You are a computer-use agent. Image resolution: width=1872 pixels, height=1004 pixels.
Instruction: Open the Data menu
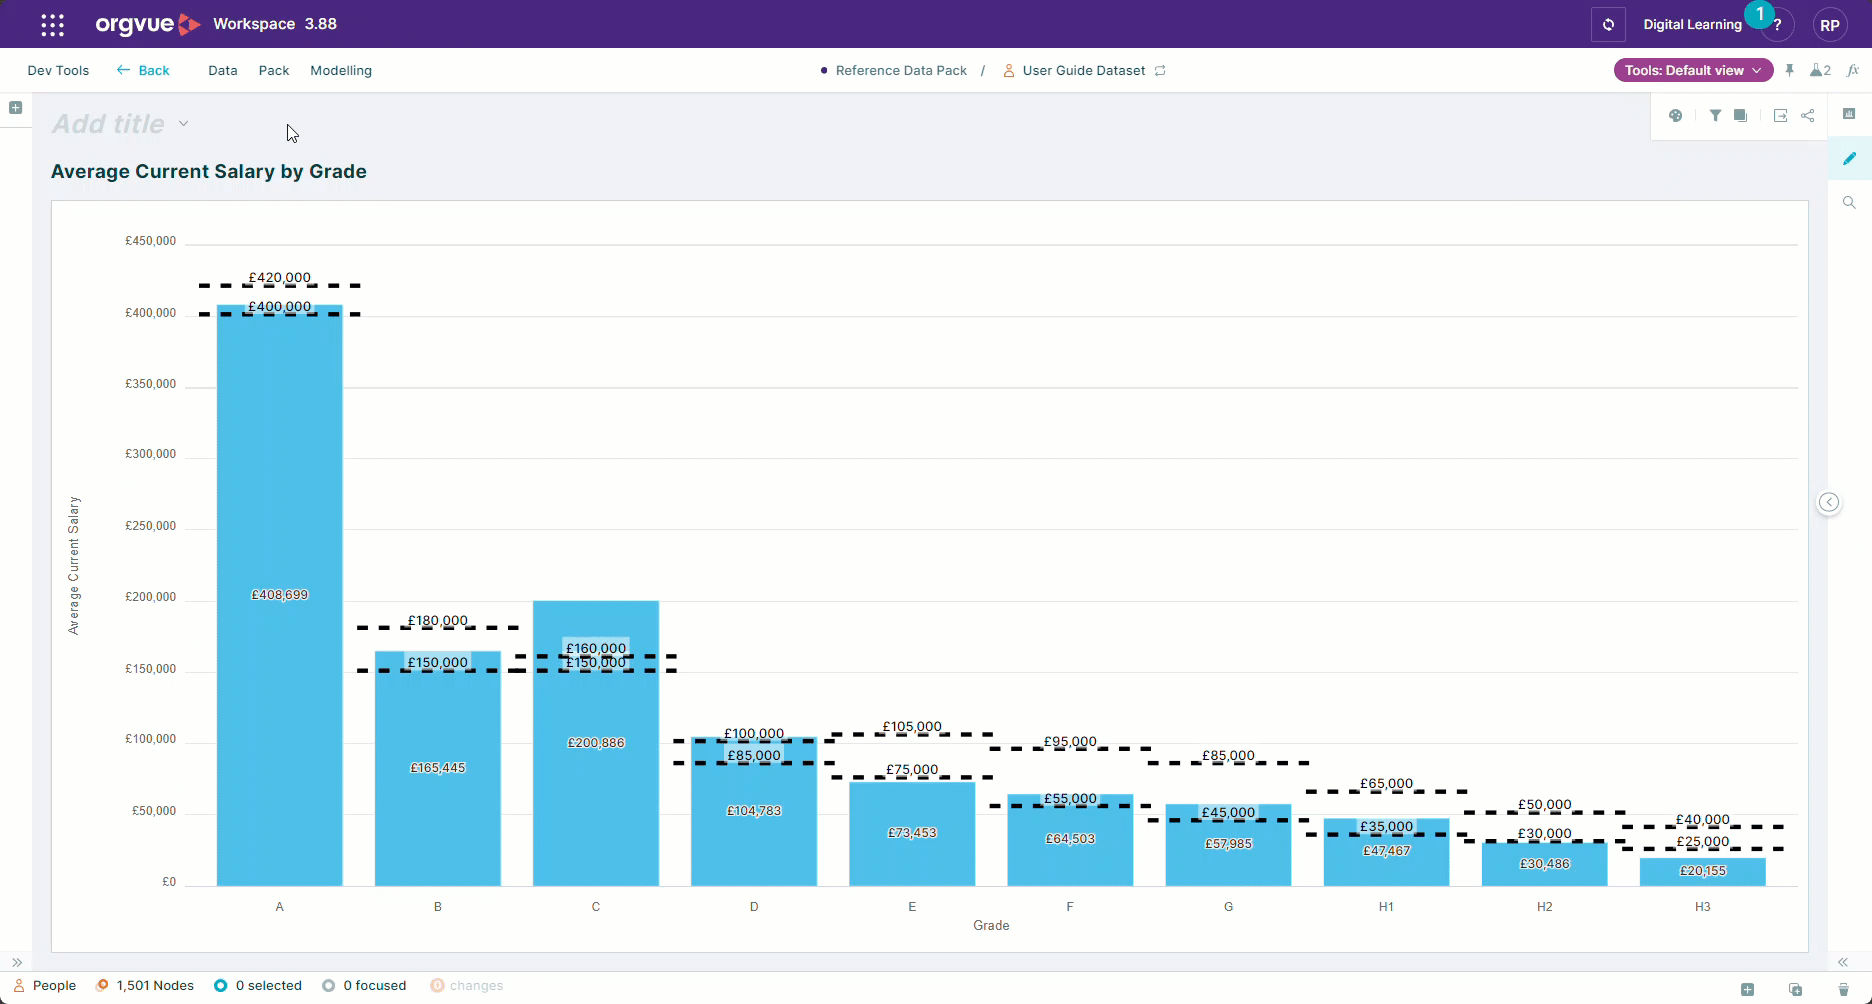[223, 70]
